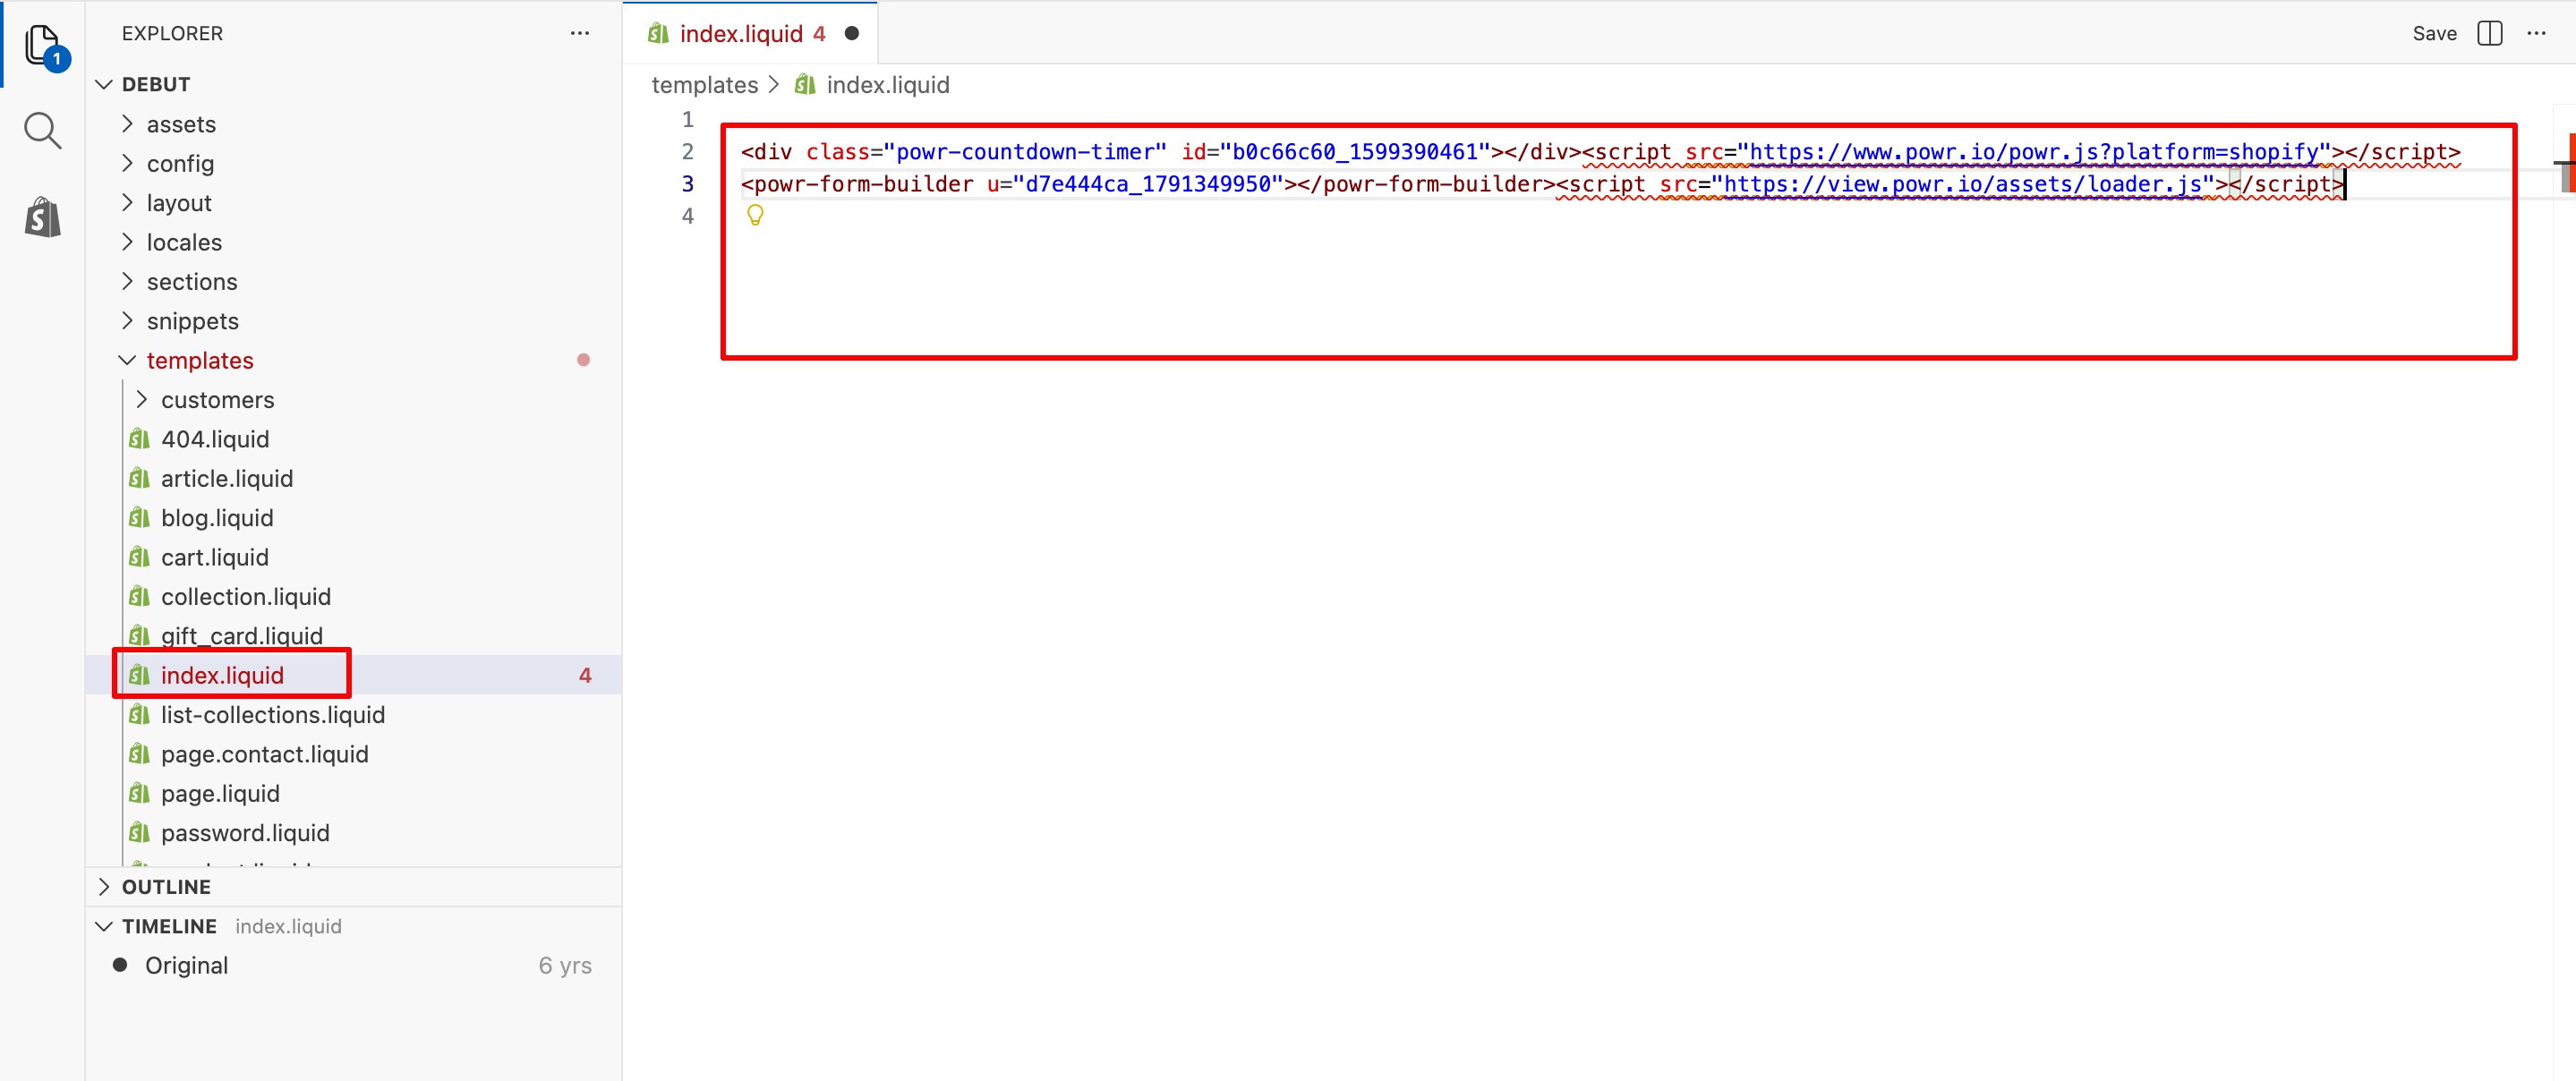Click split editor layout icon

(x=2490, y=33)
